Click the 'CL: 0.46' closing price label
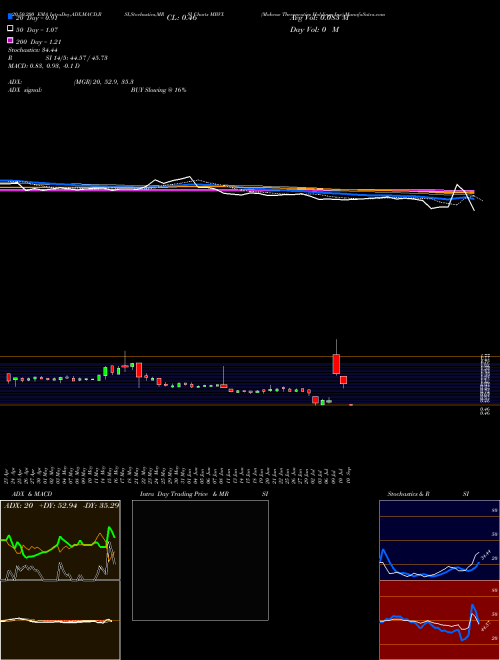This screenshot has height=660, width=500. click(182, 18)
